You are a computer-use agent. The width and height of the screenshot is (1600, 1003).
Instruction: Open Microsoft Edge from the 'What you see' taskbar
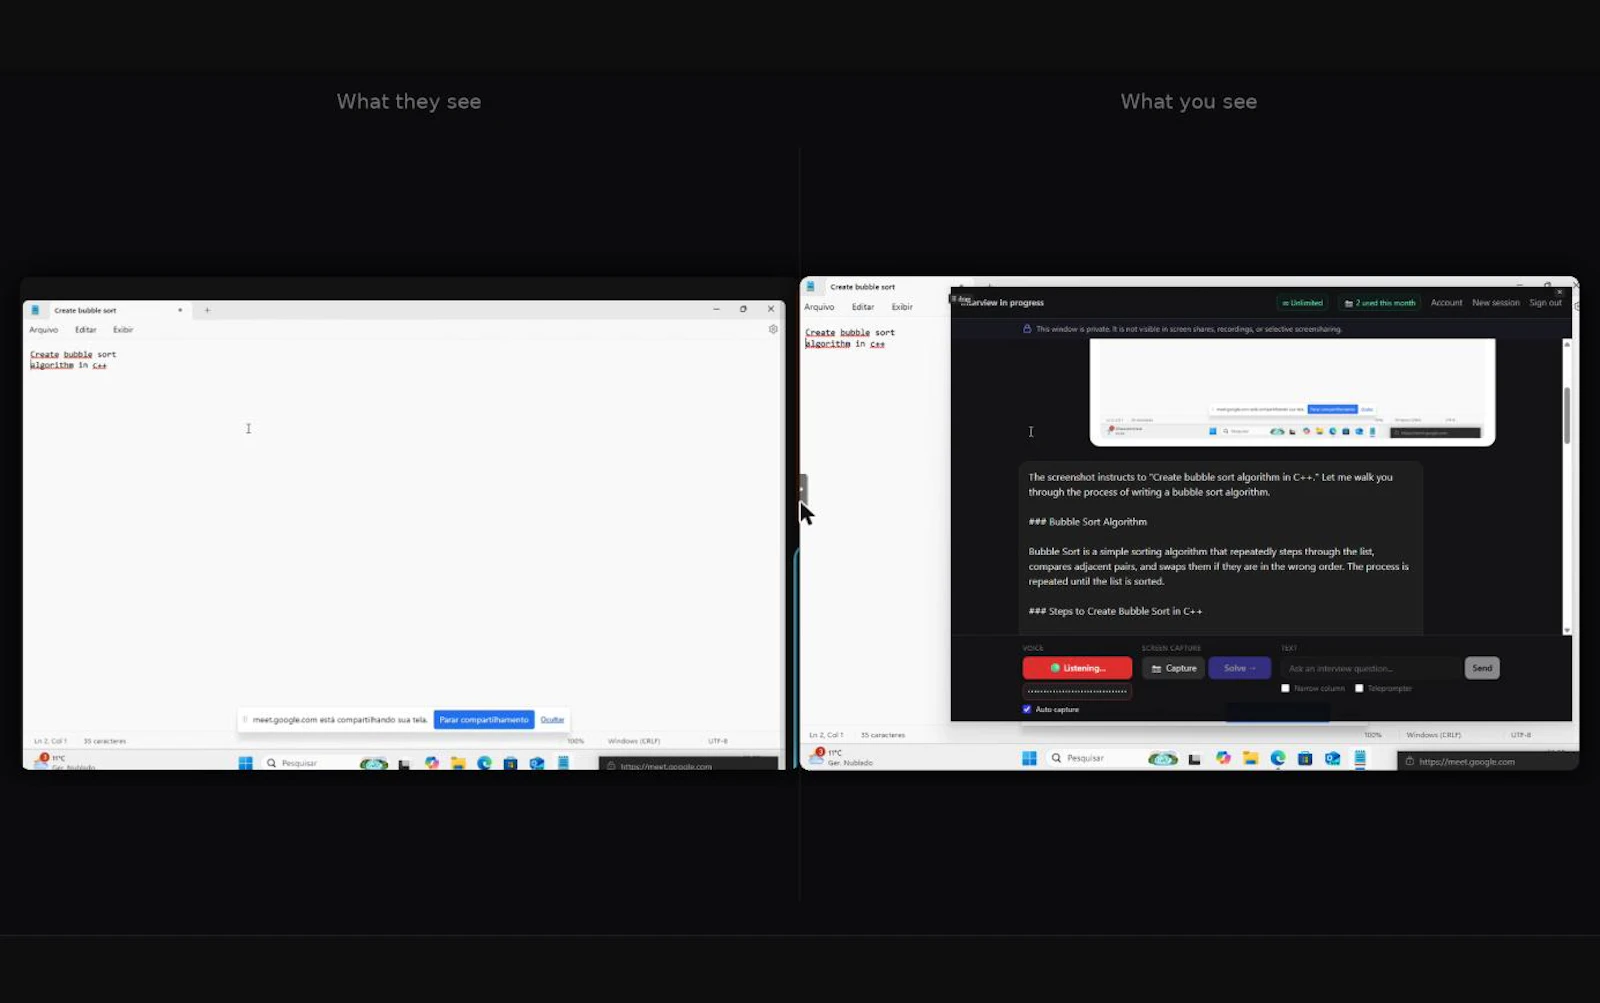coord(1278,758)
